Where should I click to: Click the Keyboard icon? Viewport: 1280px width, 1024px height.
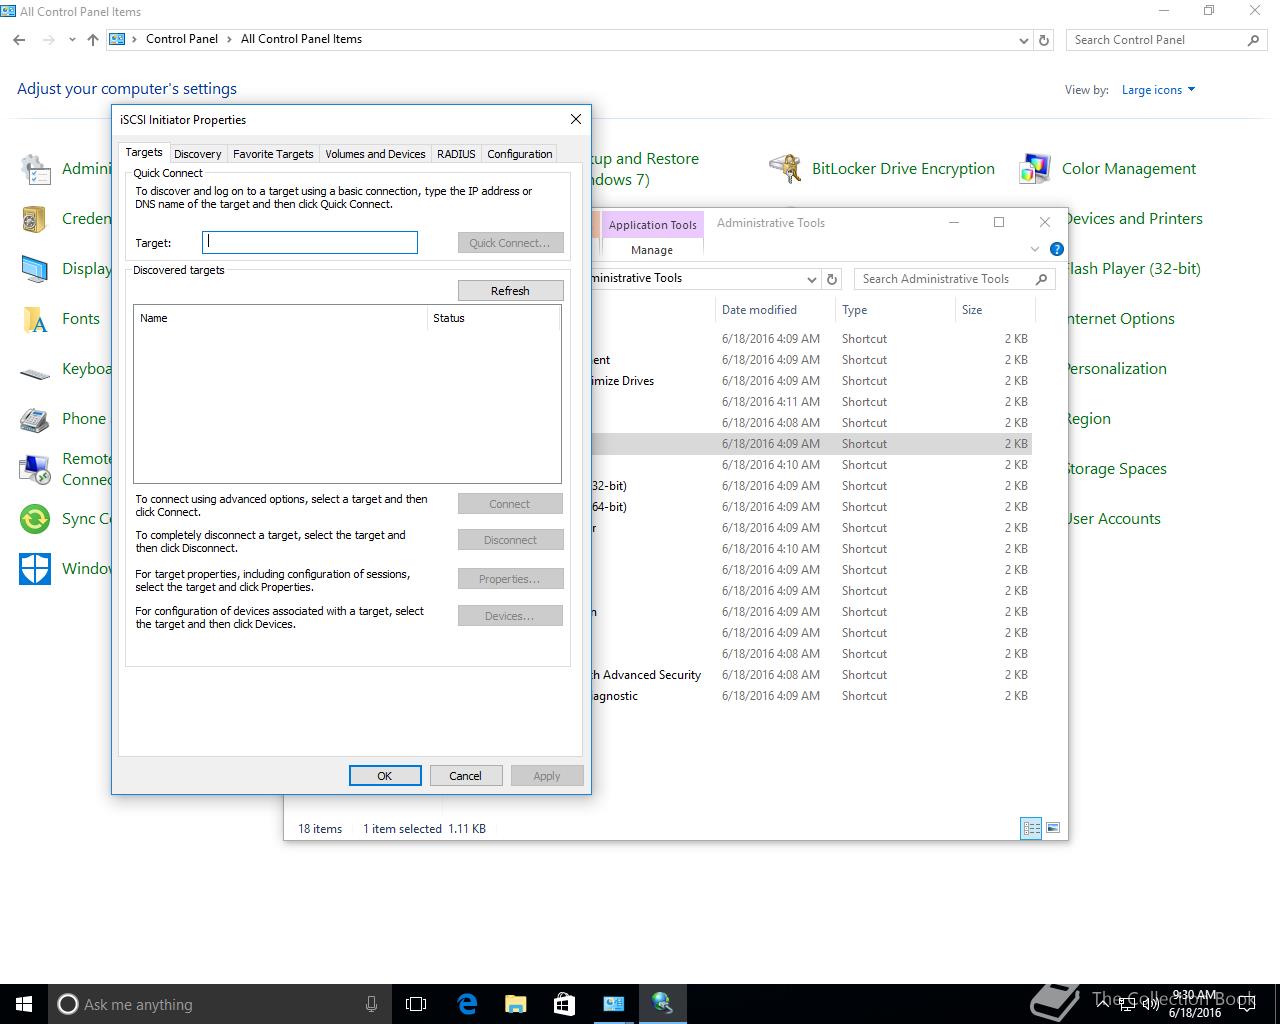[35, 374]
